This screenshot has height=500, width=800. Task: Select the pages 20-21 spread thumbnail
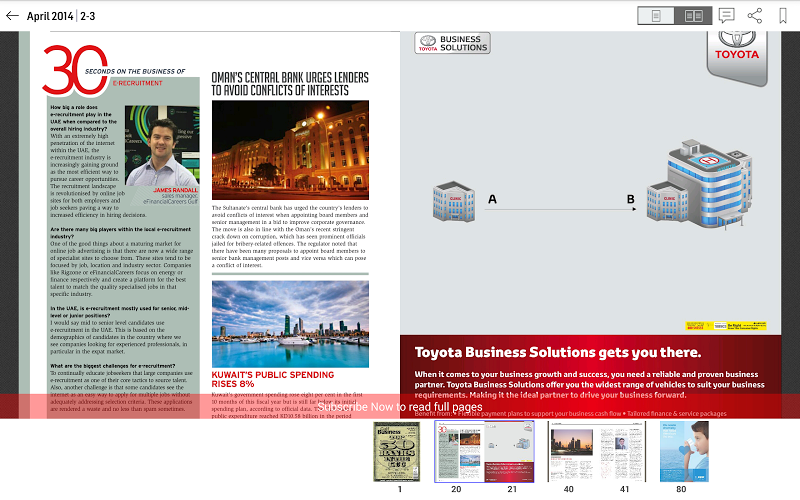[x=484, y=452]
